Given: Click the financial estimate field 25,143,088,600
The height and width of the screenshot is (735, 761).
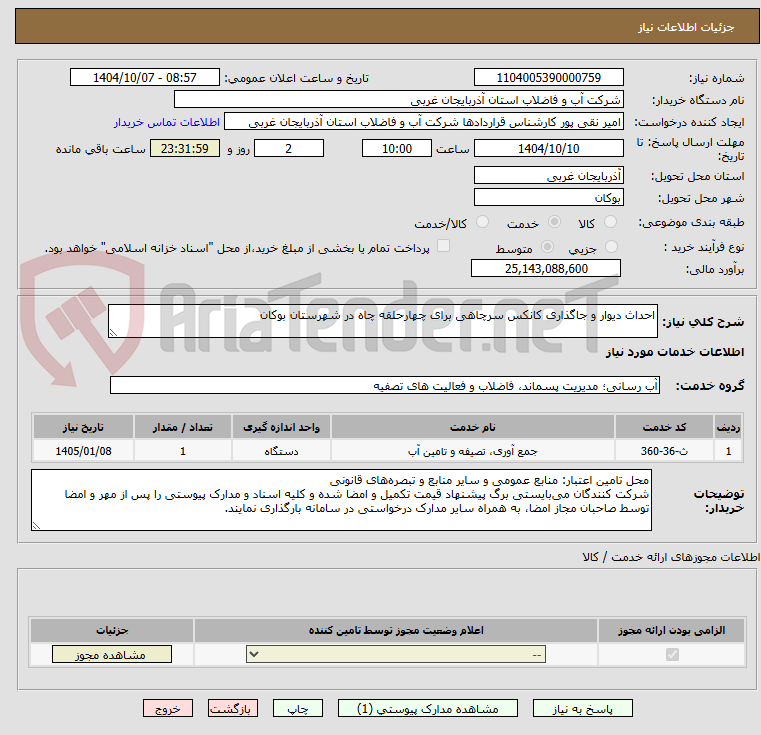Looking at the screenshot, I should 546,268.
